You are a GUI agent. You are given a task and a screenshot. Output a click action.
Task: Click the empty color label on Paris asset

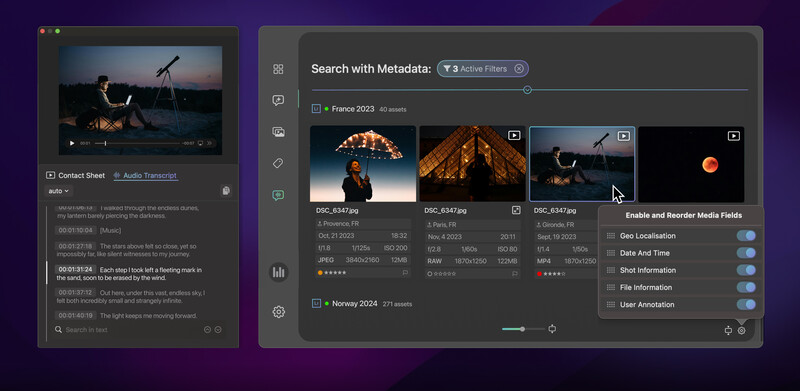430,274
